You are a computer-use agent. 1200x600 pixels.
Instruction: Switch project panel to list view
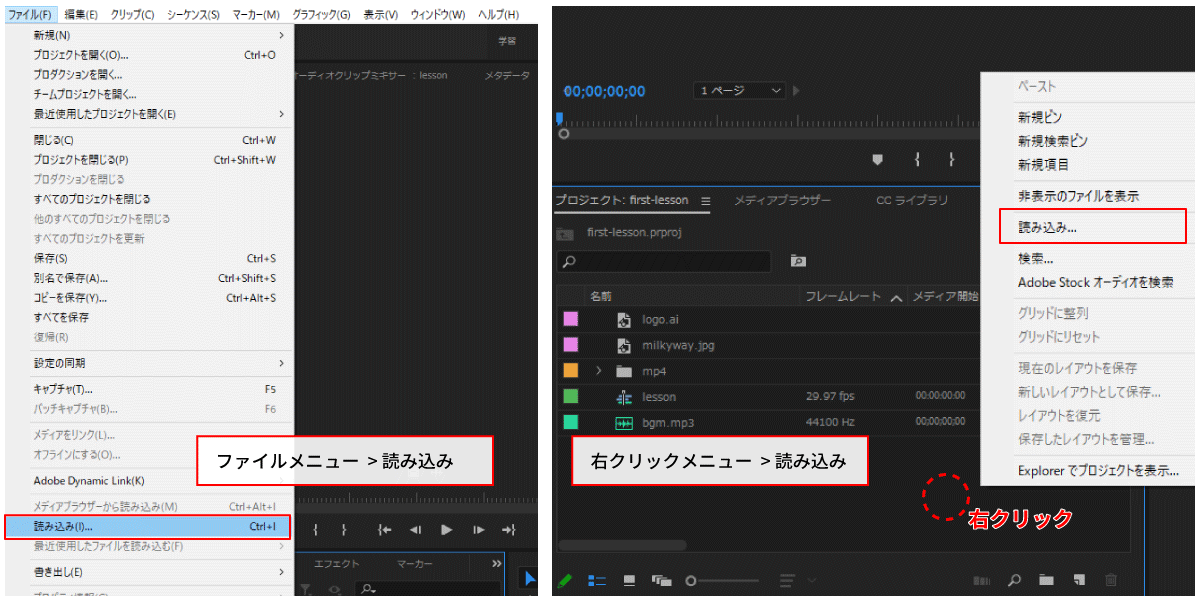pos(597,580)
